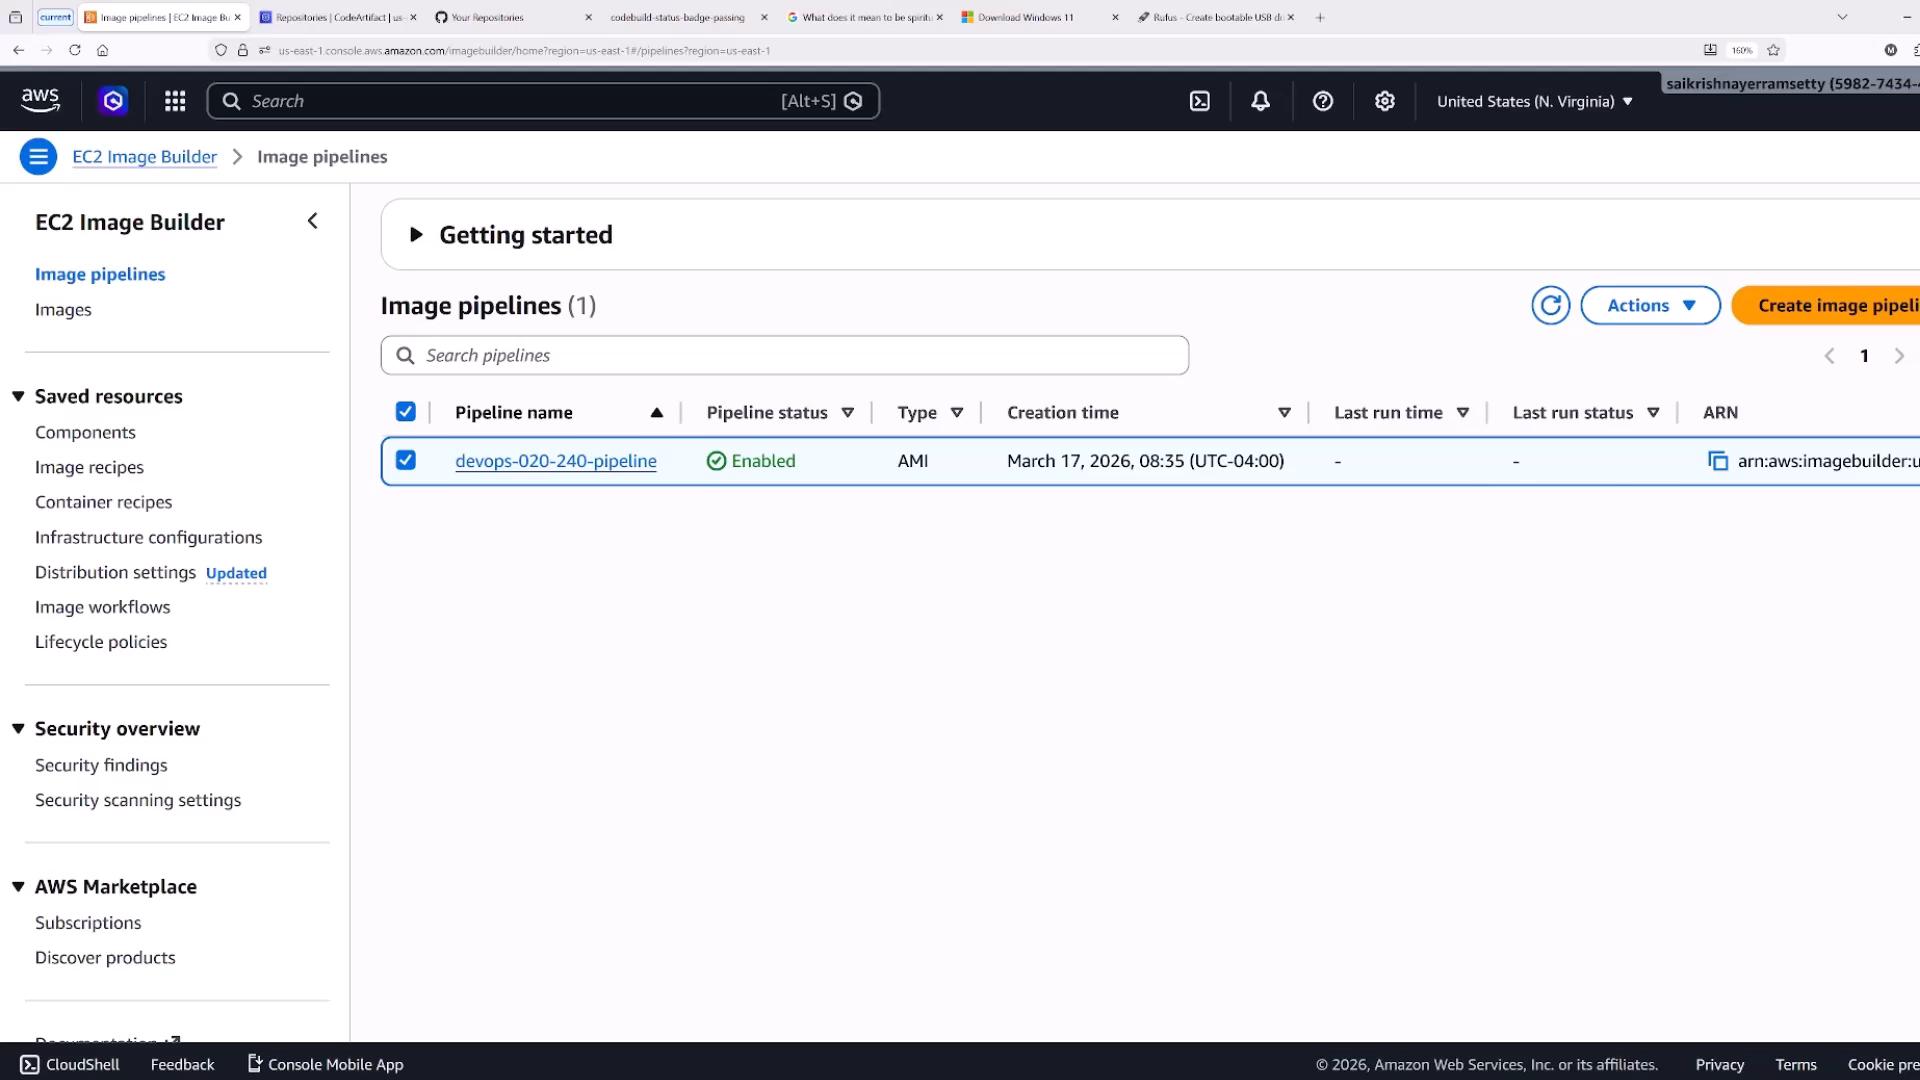Screen dimensions: 1920x1080
Task: Open the services grid menu icon
Action: coord(175,101)
